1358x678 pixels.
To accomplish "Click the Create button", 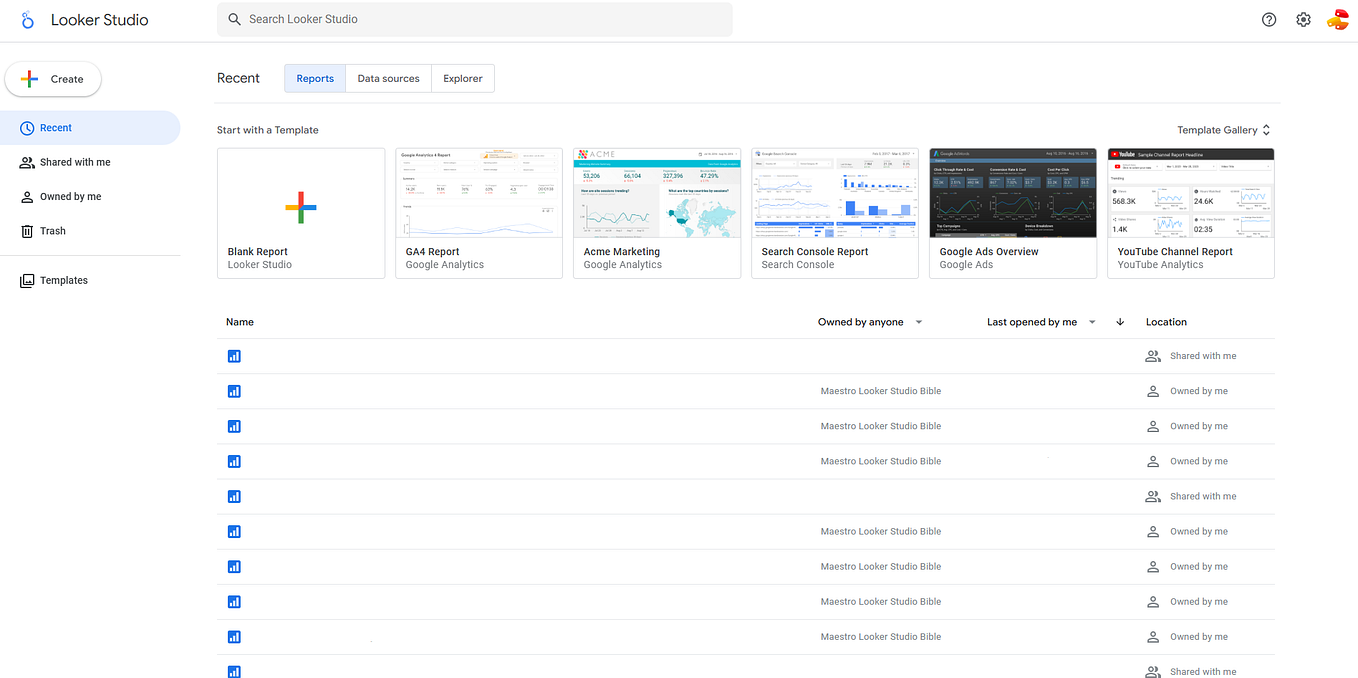I will click(53, 78).
